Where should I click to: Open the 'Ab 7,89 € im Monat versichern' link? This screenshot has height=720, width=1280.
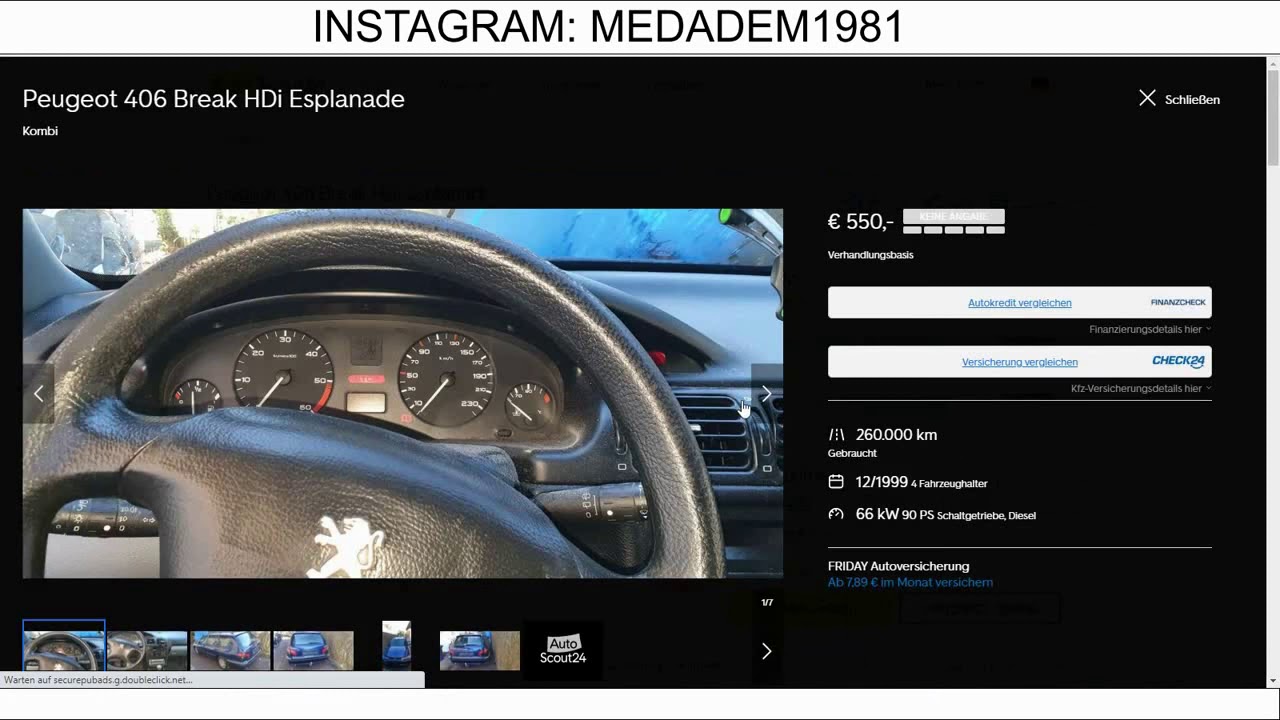(910, 582)
